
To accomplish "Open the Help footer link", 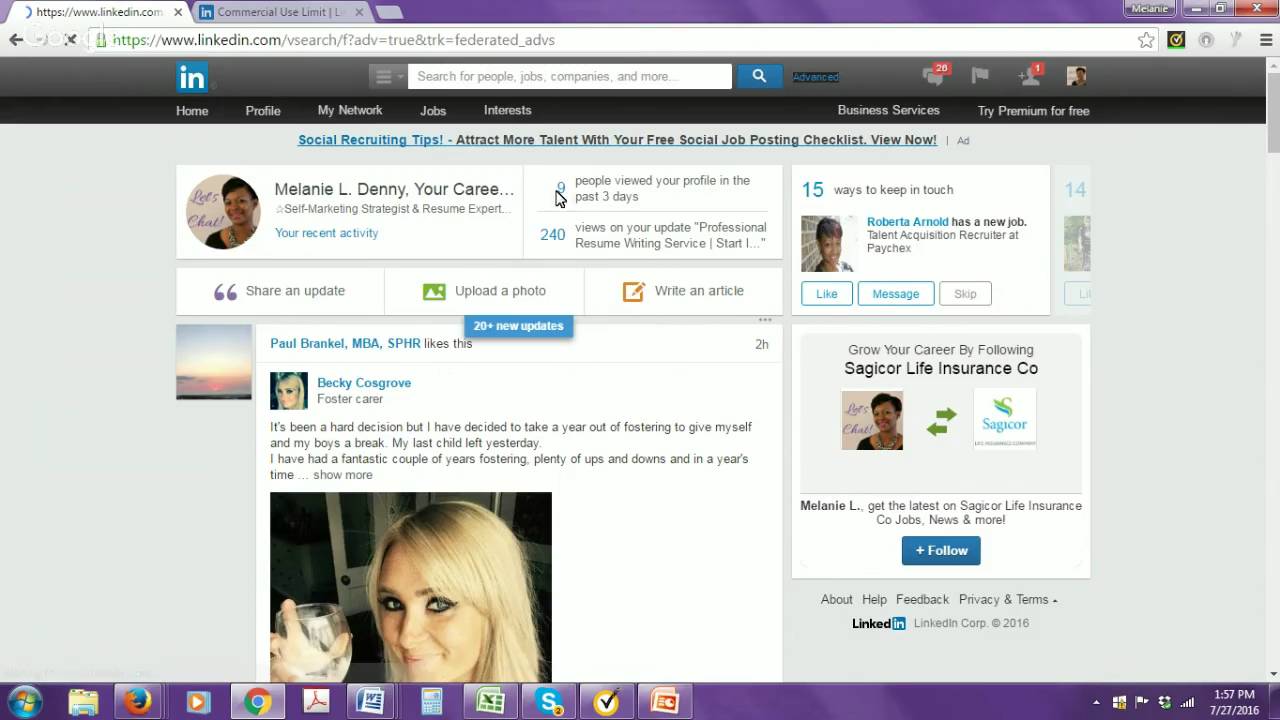I will [874, 600].
